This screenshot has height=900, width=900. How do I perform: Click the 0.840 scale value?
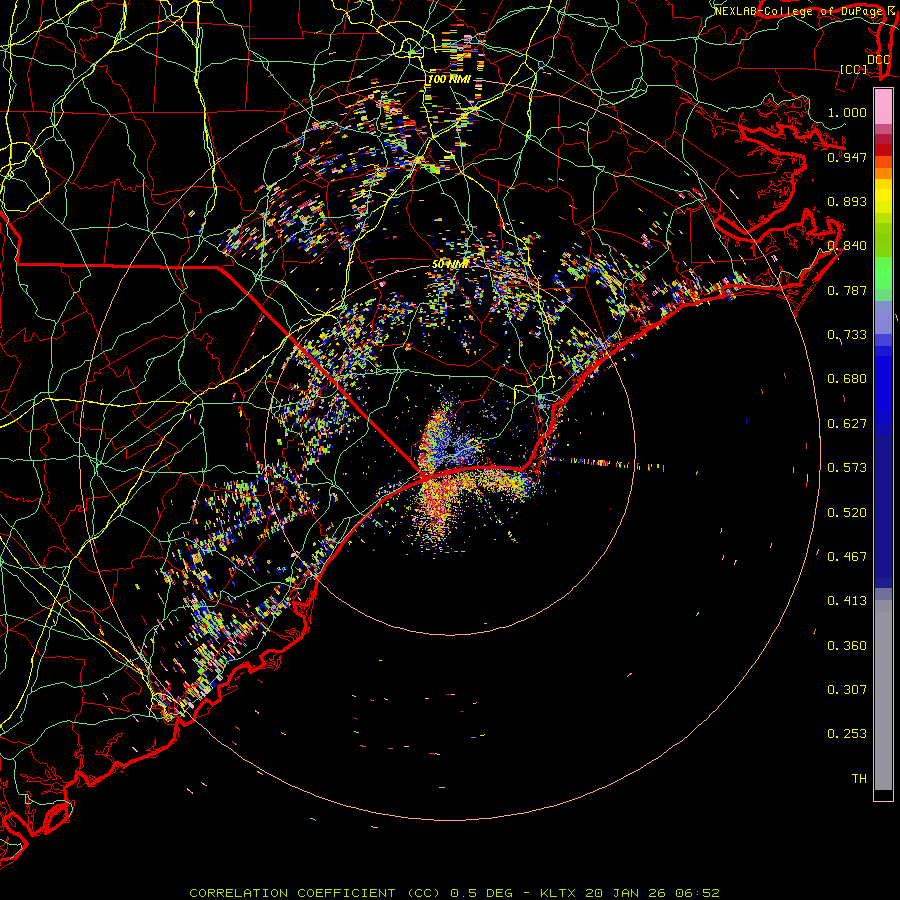pyautogui.click(x=847, y=246)
